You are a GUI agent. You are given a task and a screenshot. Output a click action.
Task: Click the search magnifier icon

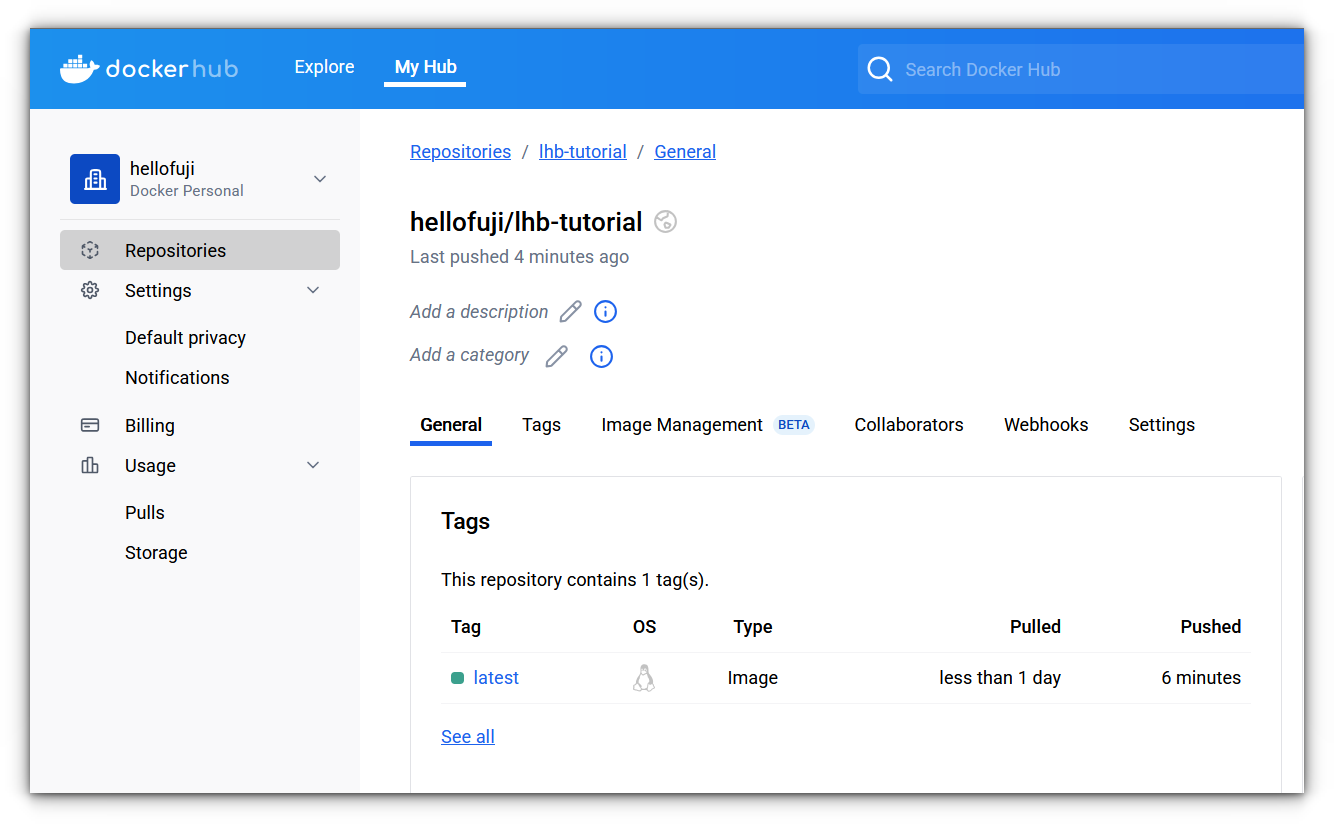[880, 69]
